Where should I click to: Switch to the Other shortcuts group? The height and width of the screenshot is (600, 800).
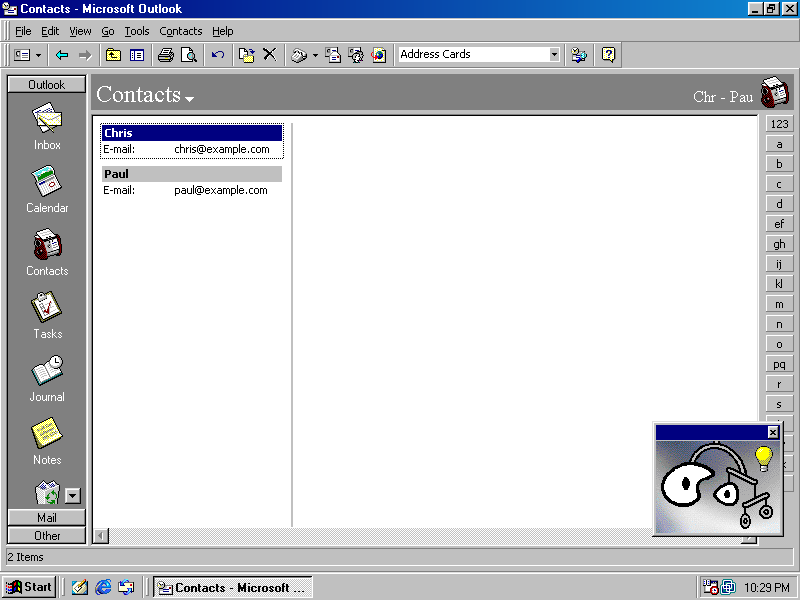pyautogui.click(x=46, y=536)
